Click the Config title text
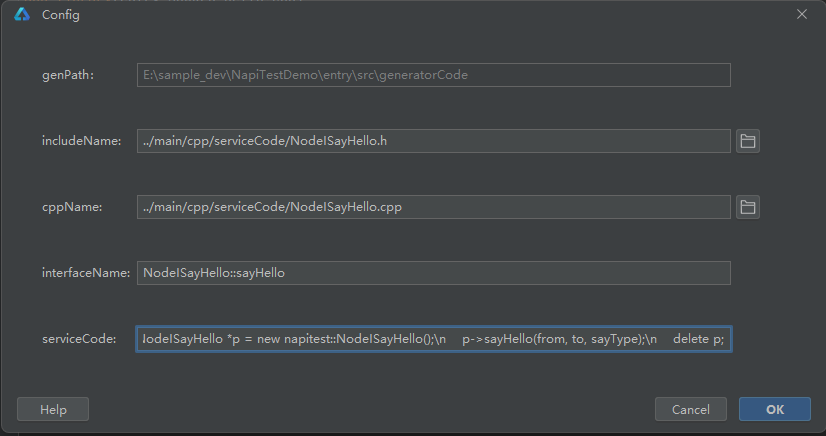 pyautogui.click(x=60, y=15)
